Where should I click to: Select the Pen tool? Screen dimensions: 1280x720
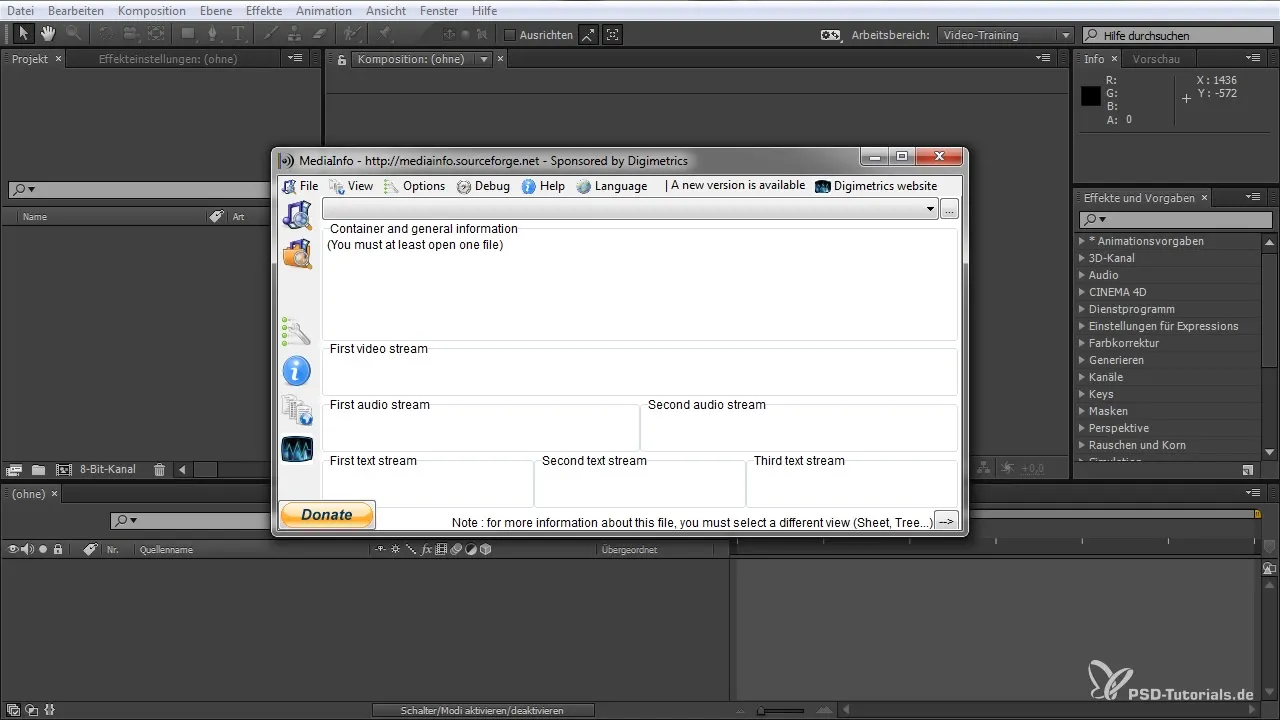(x=213, y=34)
